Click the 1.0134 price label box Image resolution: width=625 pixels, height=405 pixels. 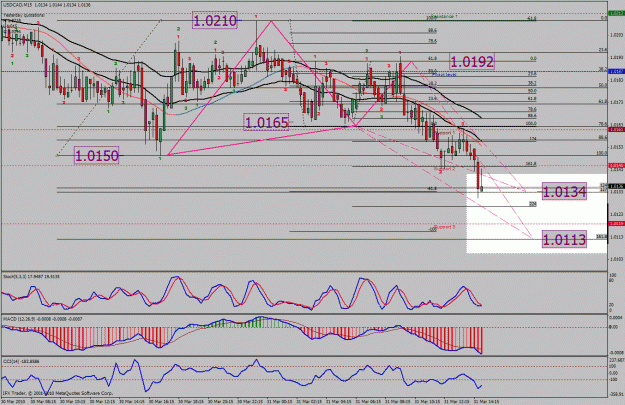tap(564, 192)
